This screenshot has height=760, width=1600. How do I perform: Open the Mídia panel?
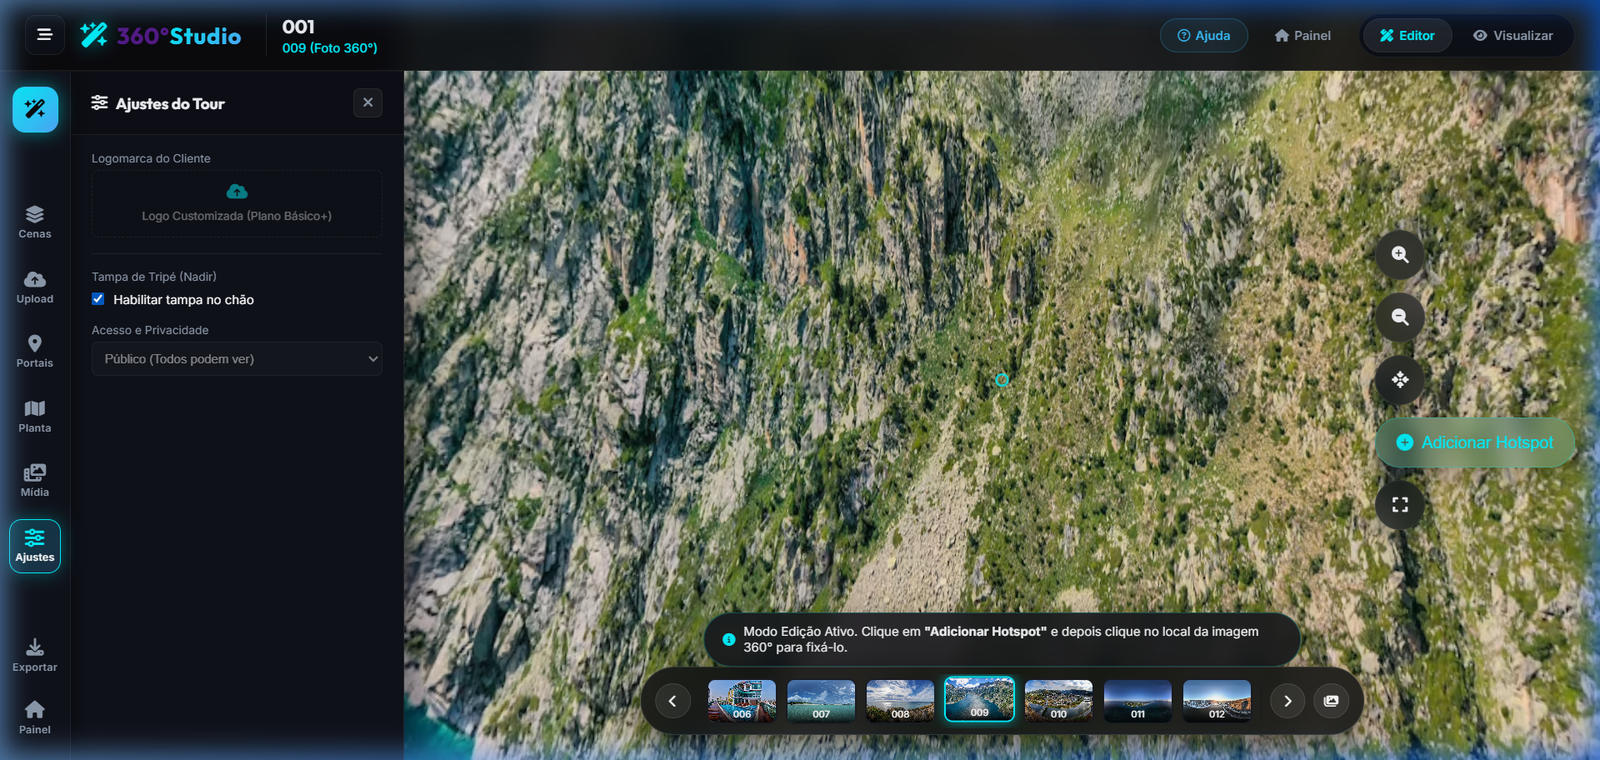click(35, 480)
